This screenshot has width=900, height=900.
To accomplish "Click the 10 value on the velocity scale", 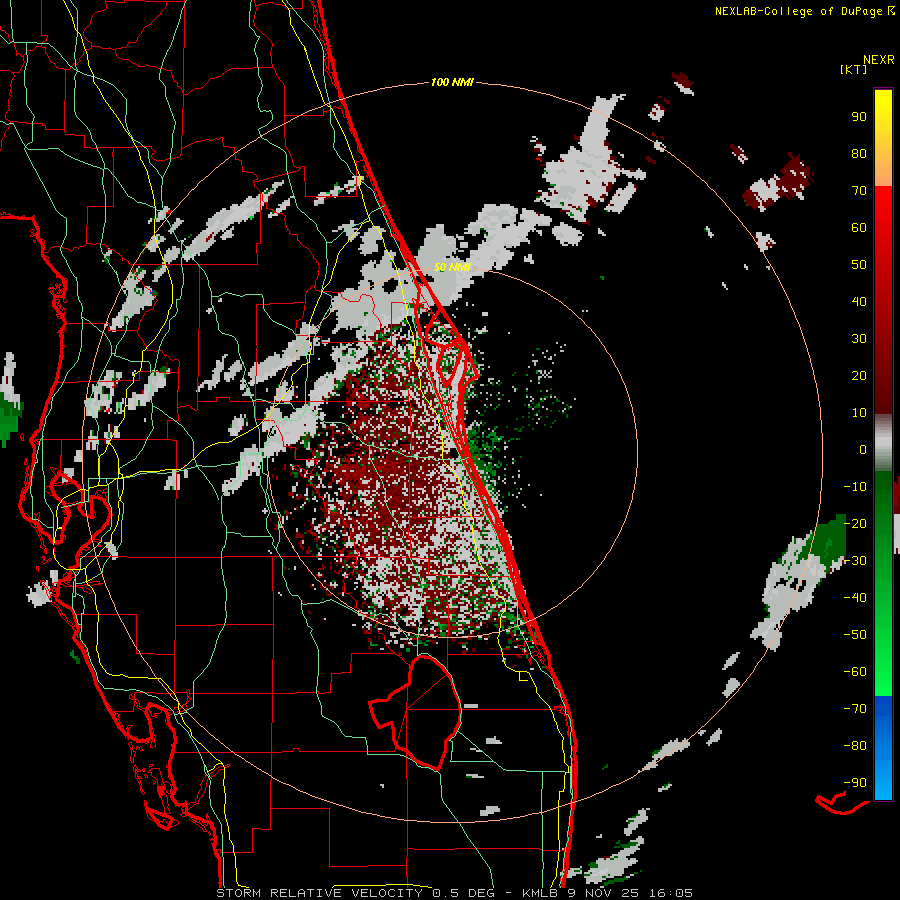I will coord(859,413).
